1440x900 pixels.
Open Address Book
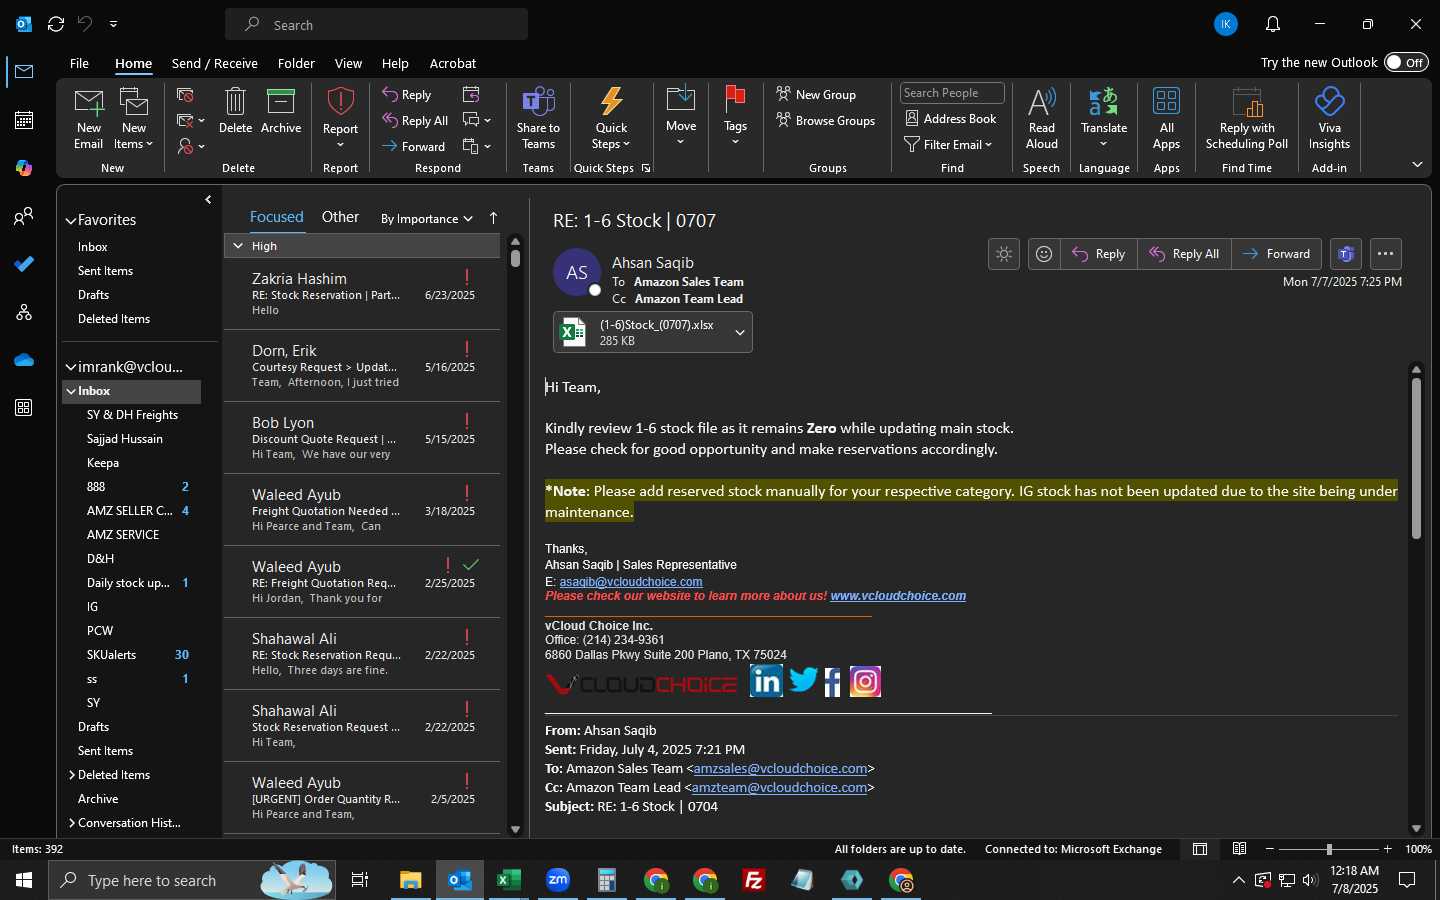[x=950, y=118]
